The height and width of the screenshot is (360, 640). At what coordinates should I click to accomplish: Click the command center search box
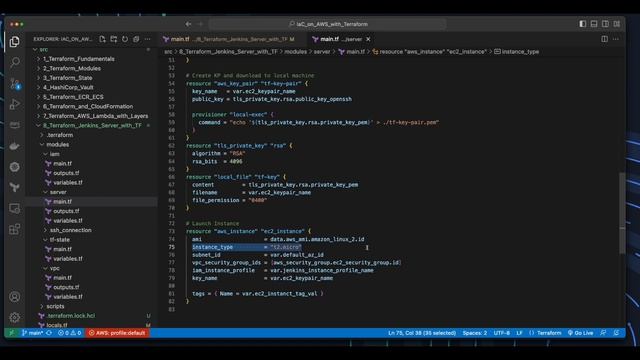tap(328, 24)
